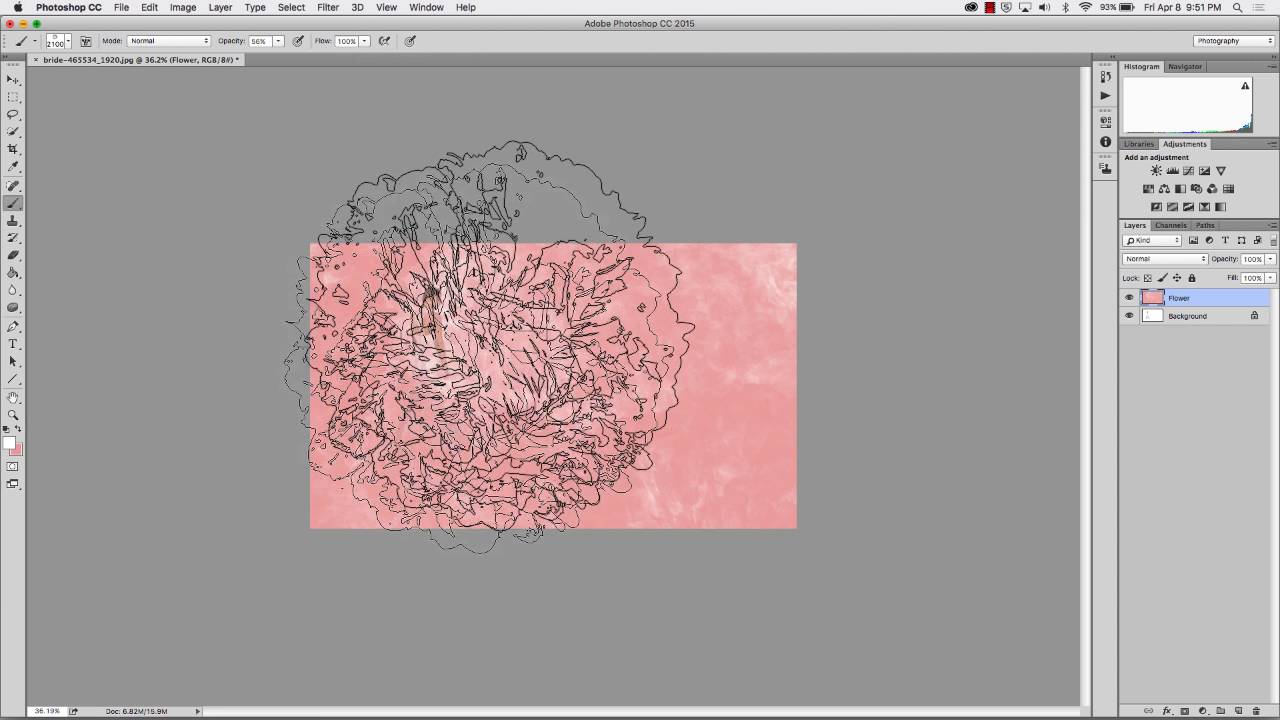The width and height of the screenshot is (1280, 720).
Task: Open the layer filter Kind dropdown
Action: pos(1152,241)
